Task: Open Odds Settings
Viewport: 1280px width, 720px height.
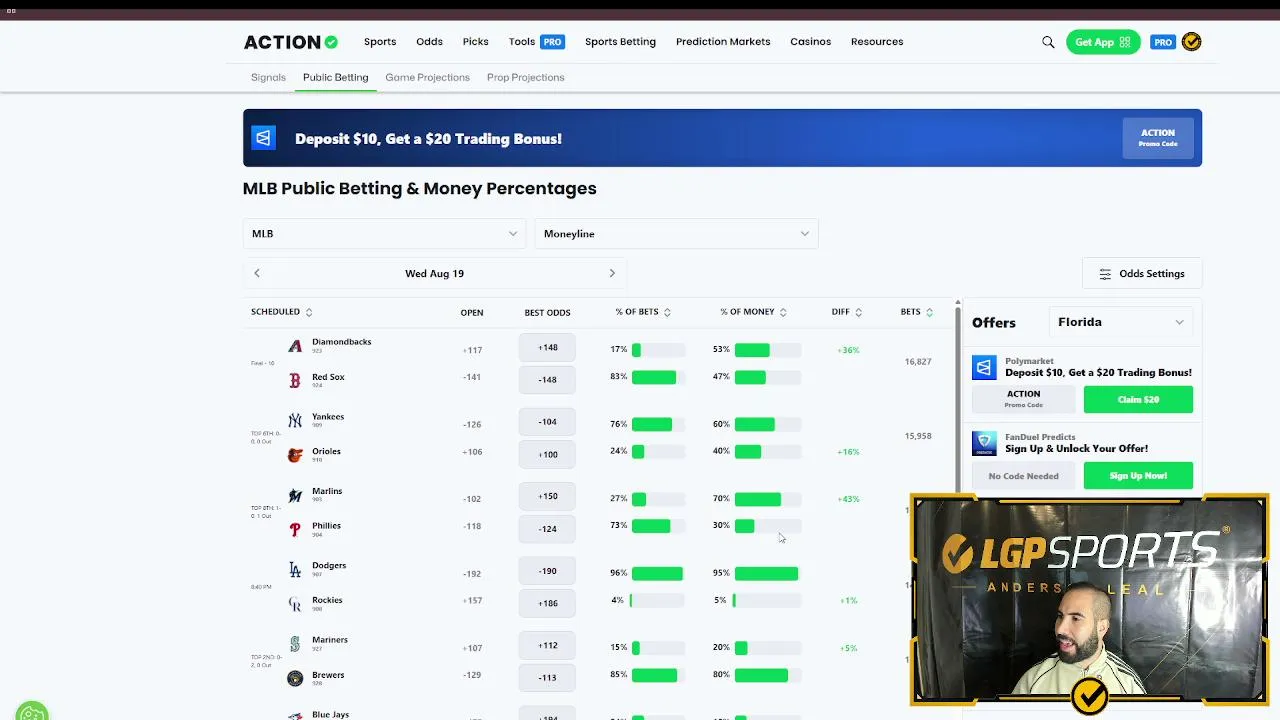Action: (1142, 274)
